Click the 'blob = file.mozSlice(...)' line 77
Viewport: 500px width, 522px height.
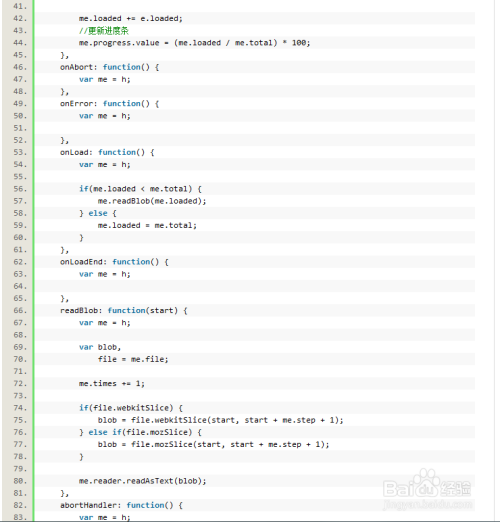[213, 444]
